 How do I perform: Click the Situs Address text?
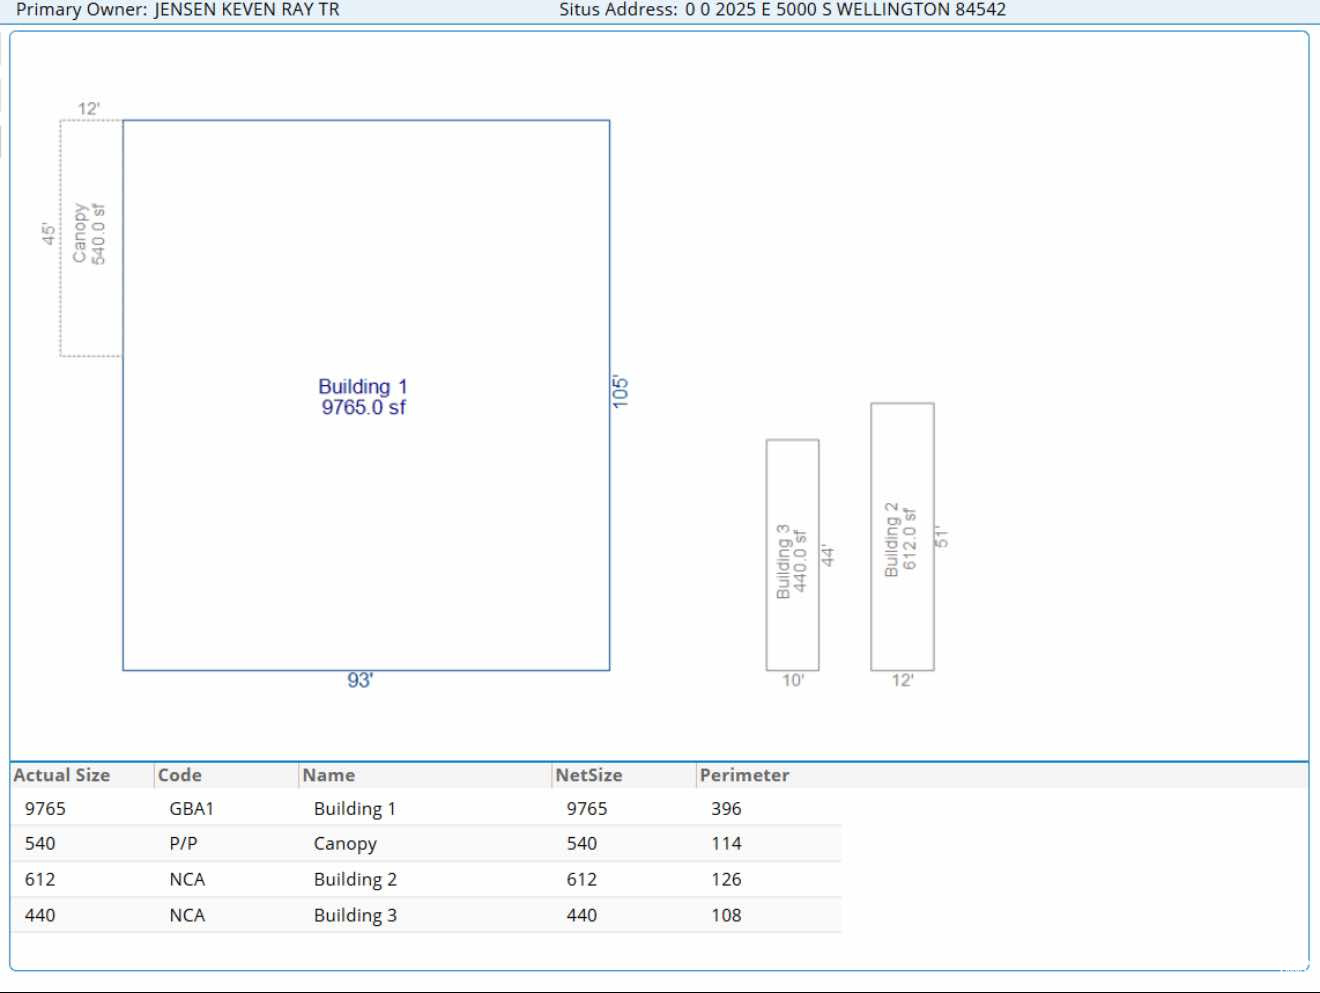coord(845,10)
